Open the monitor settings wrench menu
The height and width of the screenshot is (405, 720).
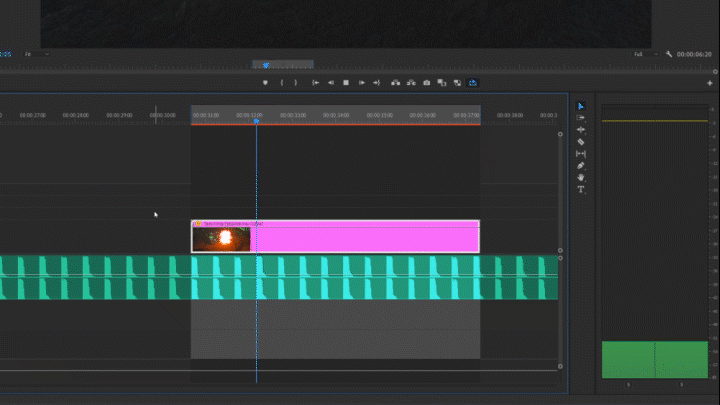(668, 53)
